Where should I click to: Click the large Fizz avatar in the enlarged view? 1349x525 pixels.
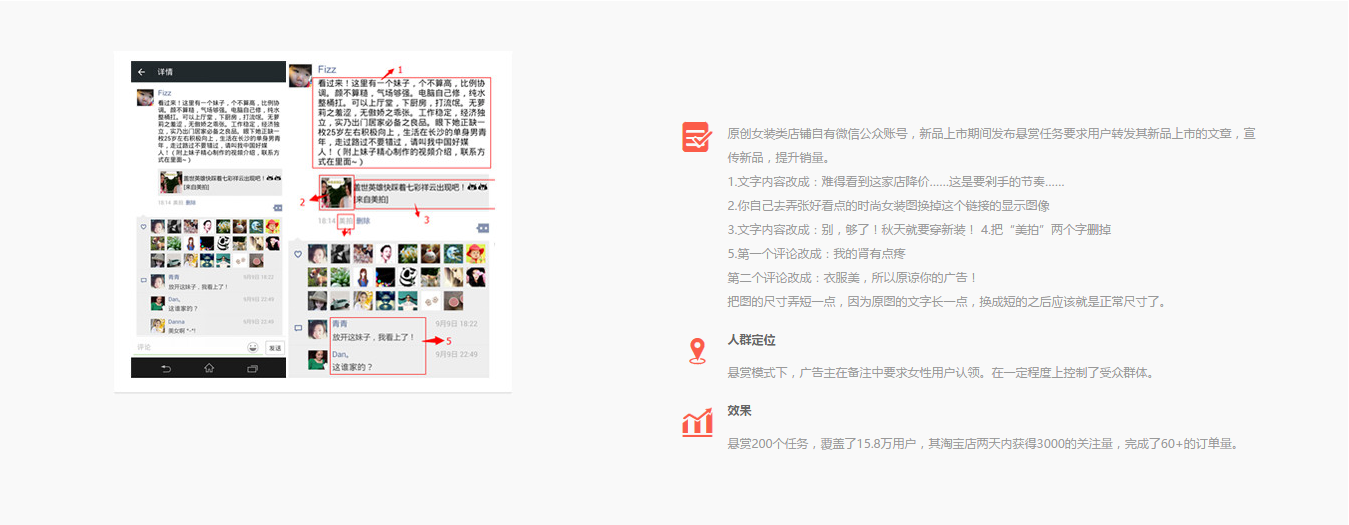(300, 75)
